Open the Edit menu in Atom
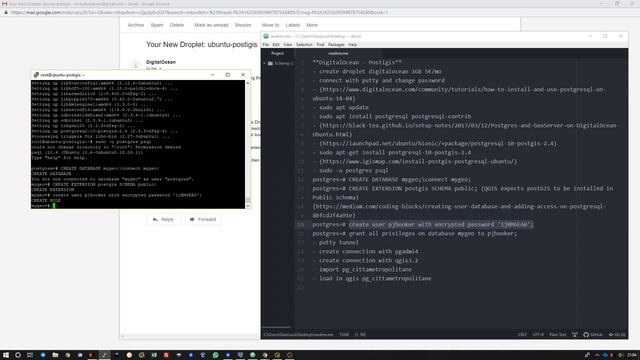The height and width of the screenshot is (360, 640). pos(276,44)
